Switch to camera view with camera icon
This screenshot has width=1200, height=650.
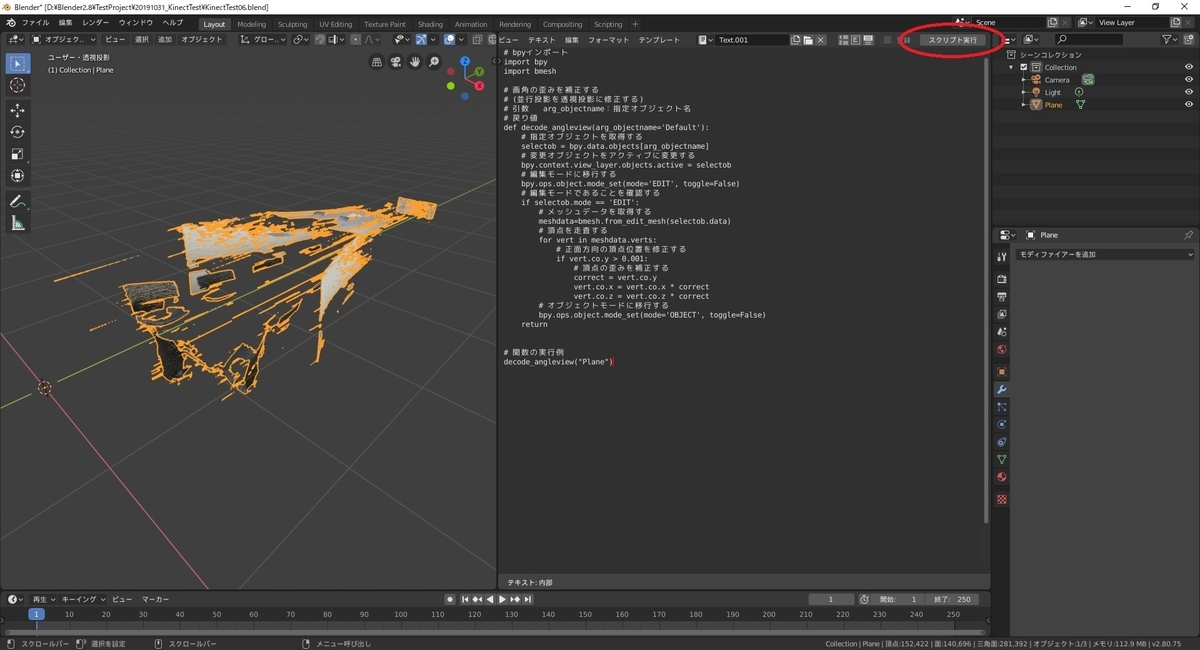click(396, 62)
